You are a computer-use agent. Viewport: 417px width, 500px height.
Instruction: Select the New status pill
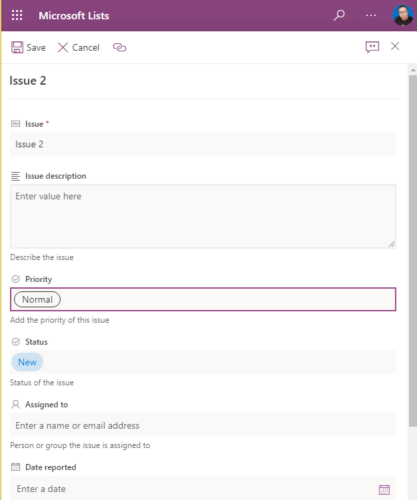pyautogui.click(x=27, y=362)
